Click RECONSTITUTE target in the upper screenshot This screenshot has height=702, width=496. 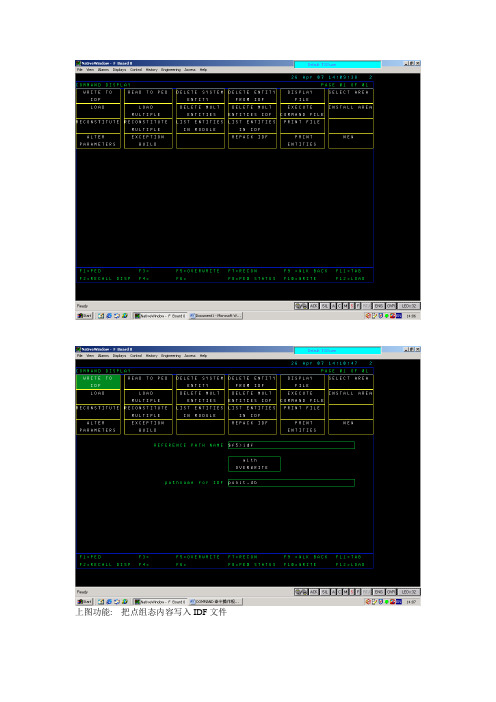click(x=98, y=126)
